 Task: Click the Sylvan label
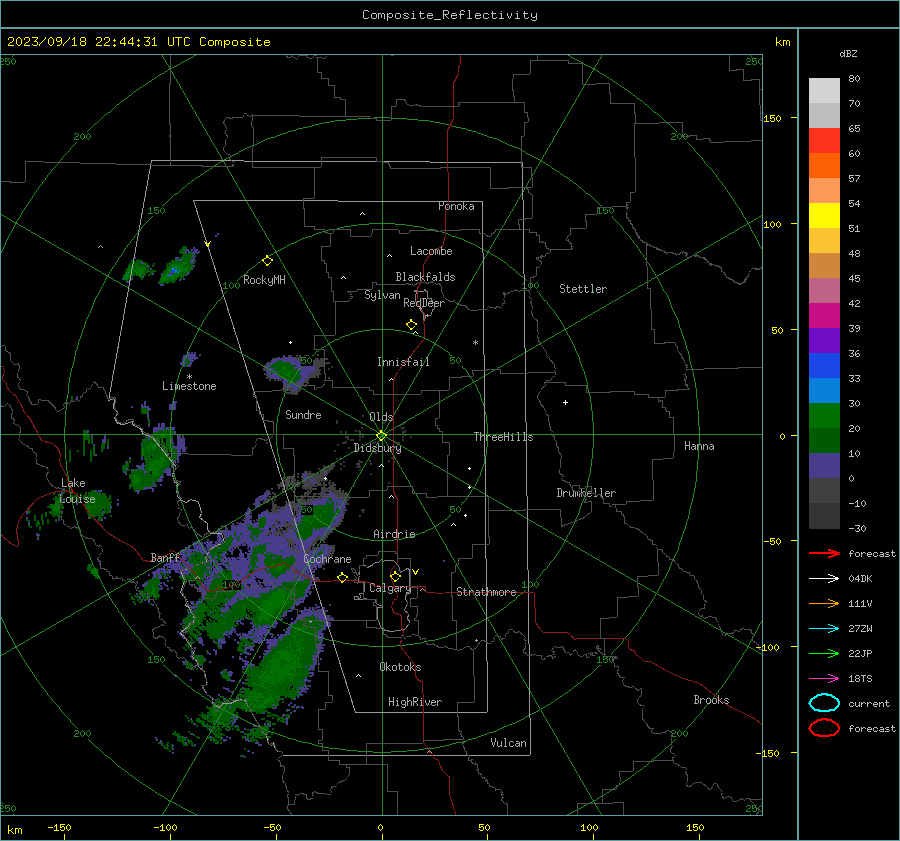click(382, 295)
